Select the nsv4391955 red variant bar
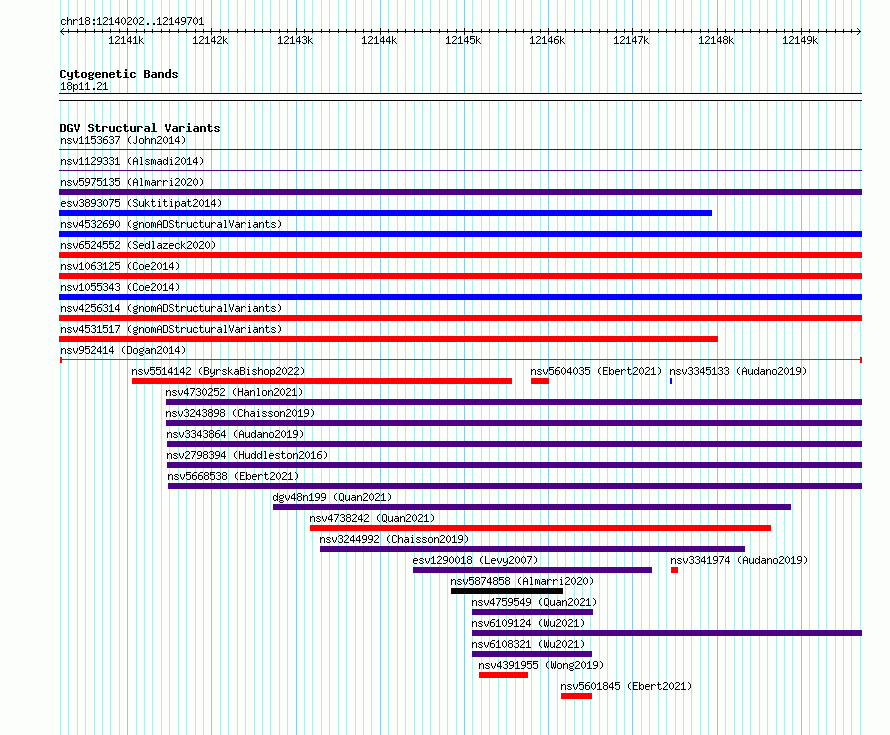890x735 pixels. coord(503,675)
